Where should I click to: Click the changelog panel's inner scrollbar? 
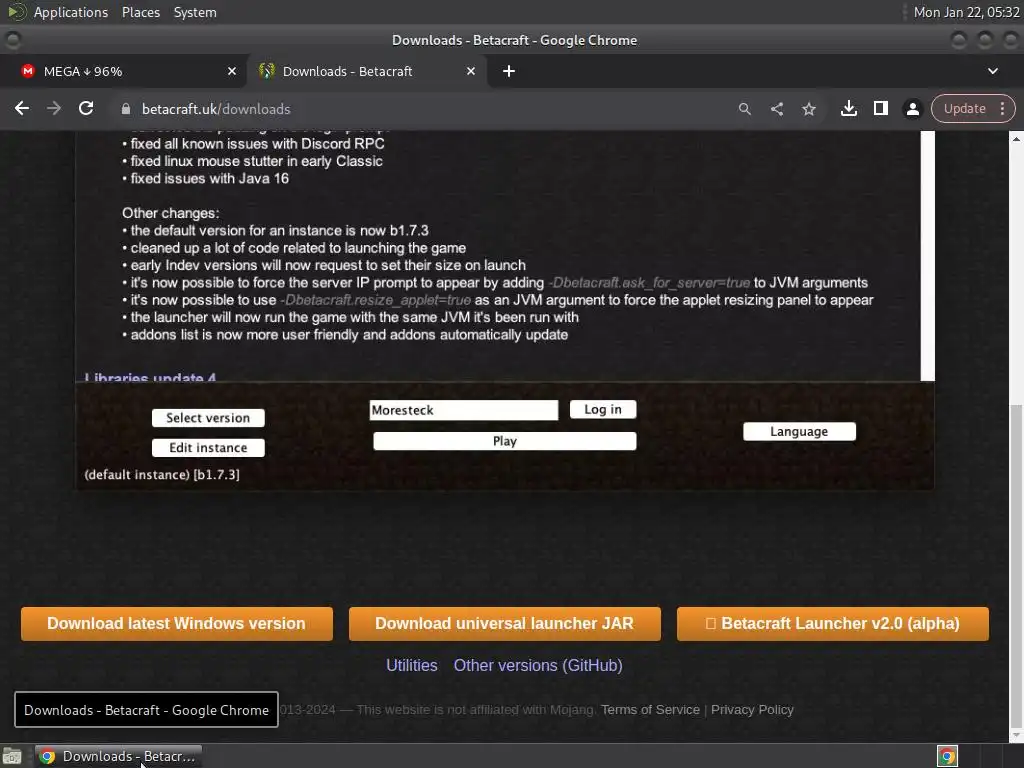928,255
